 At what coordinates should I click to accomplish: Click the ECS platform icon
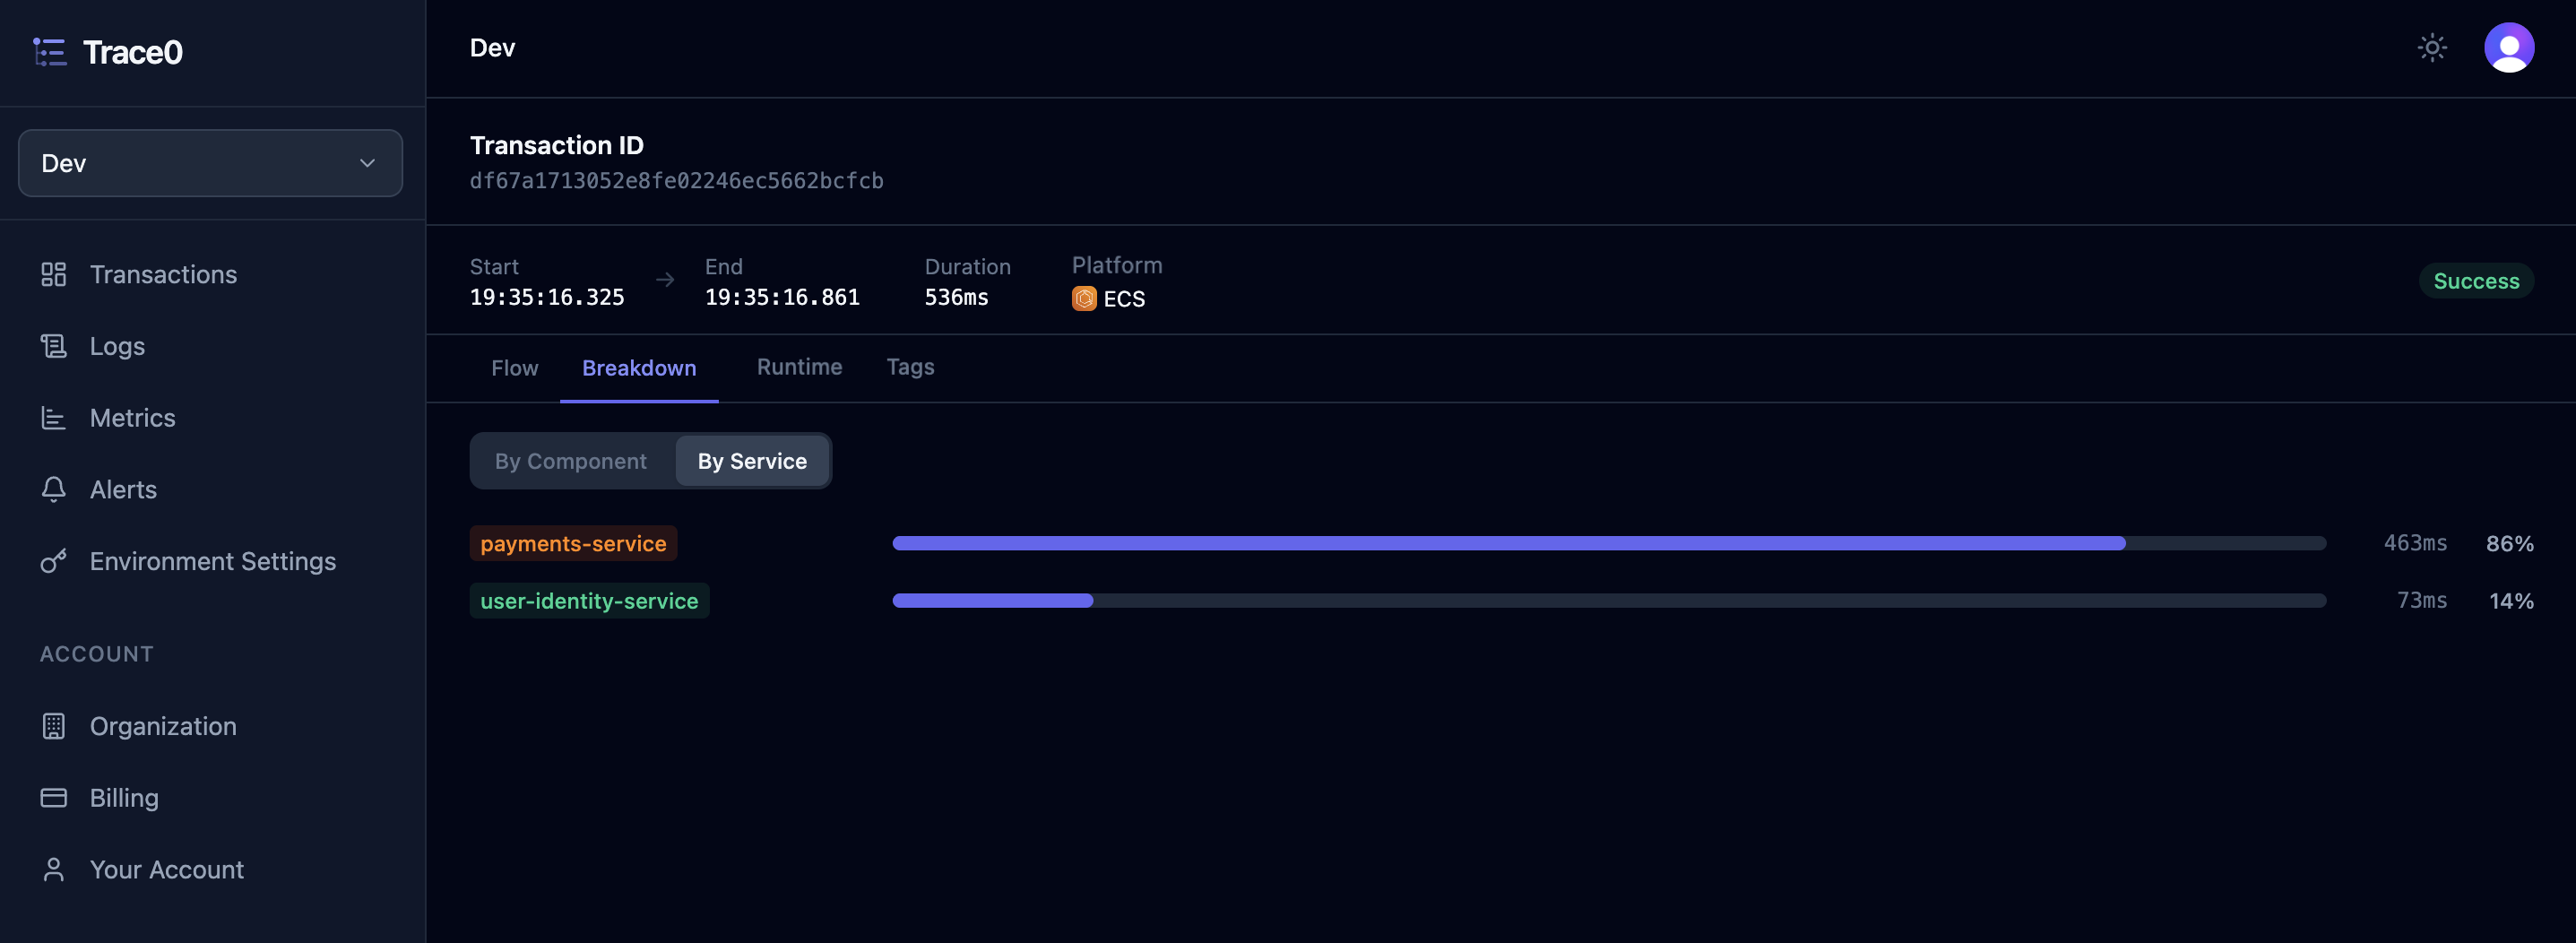coord(1084,299)
